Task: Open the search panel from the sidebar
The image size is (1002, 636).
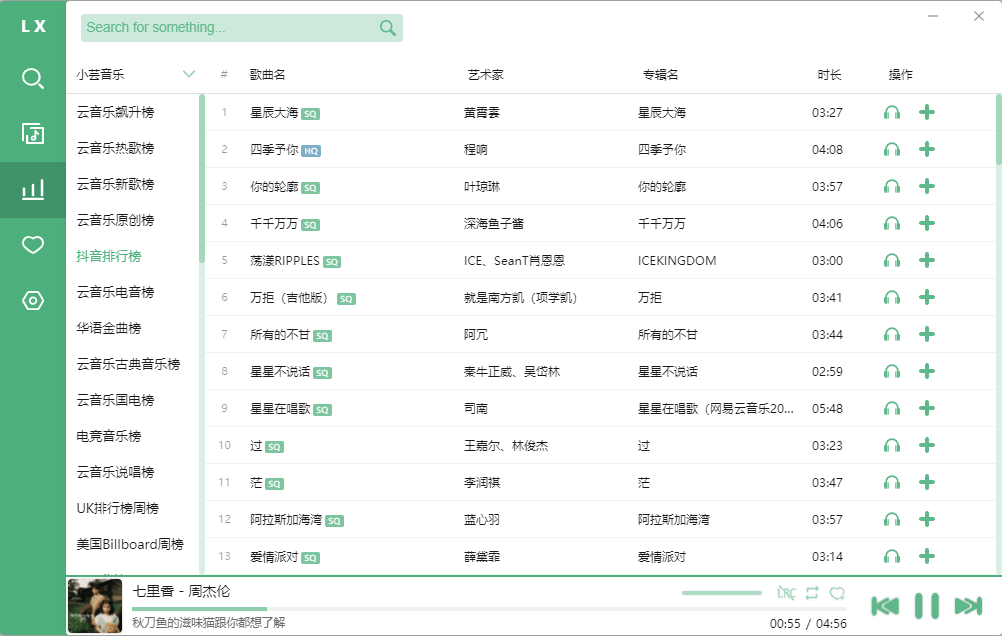Action: 32,78
